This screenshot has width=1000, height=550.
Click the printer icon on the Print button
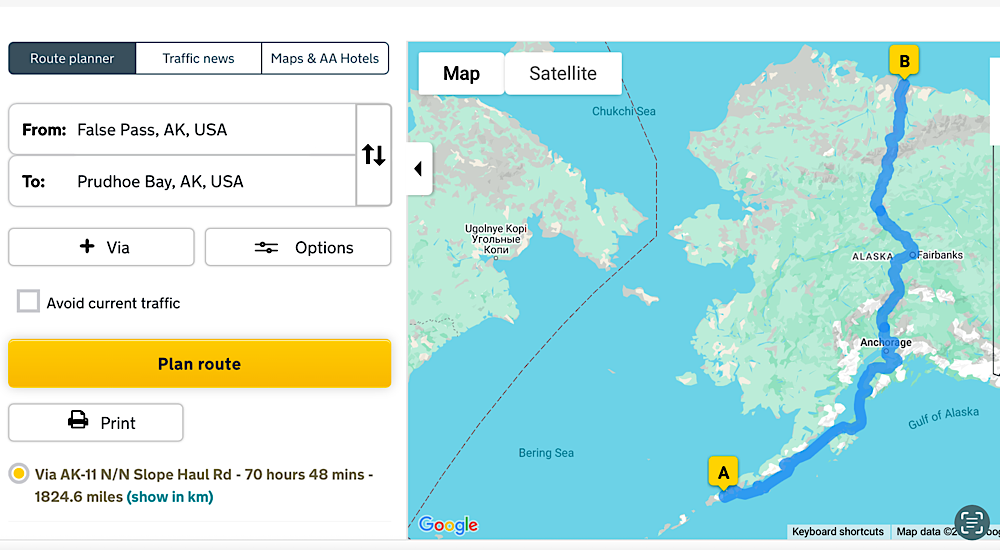tap(78, 422)
